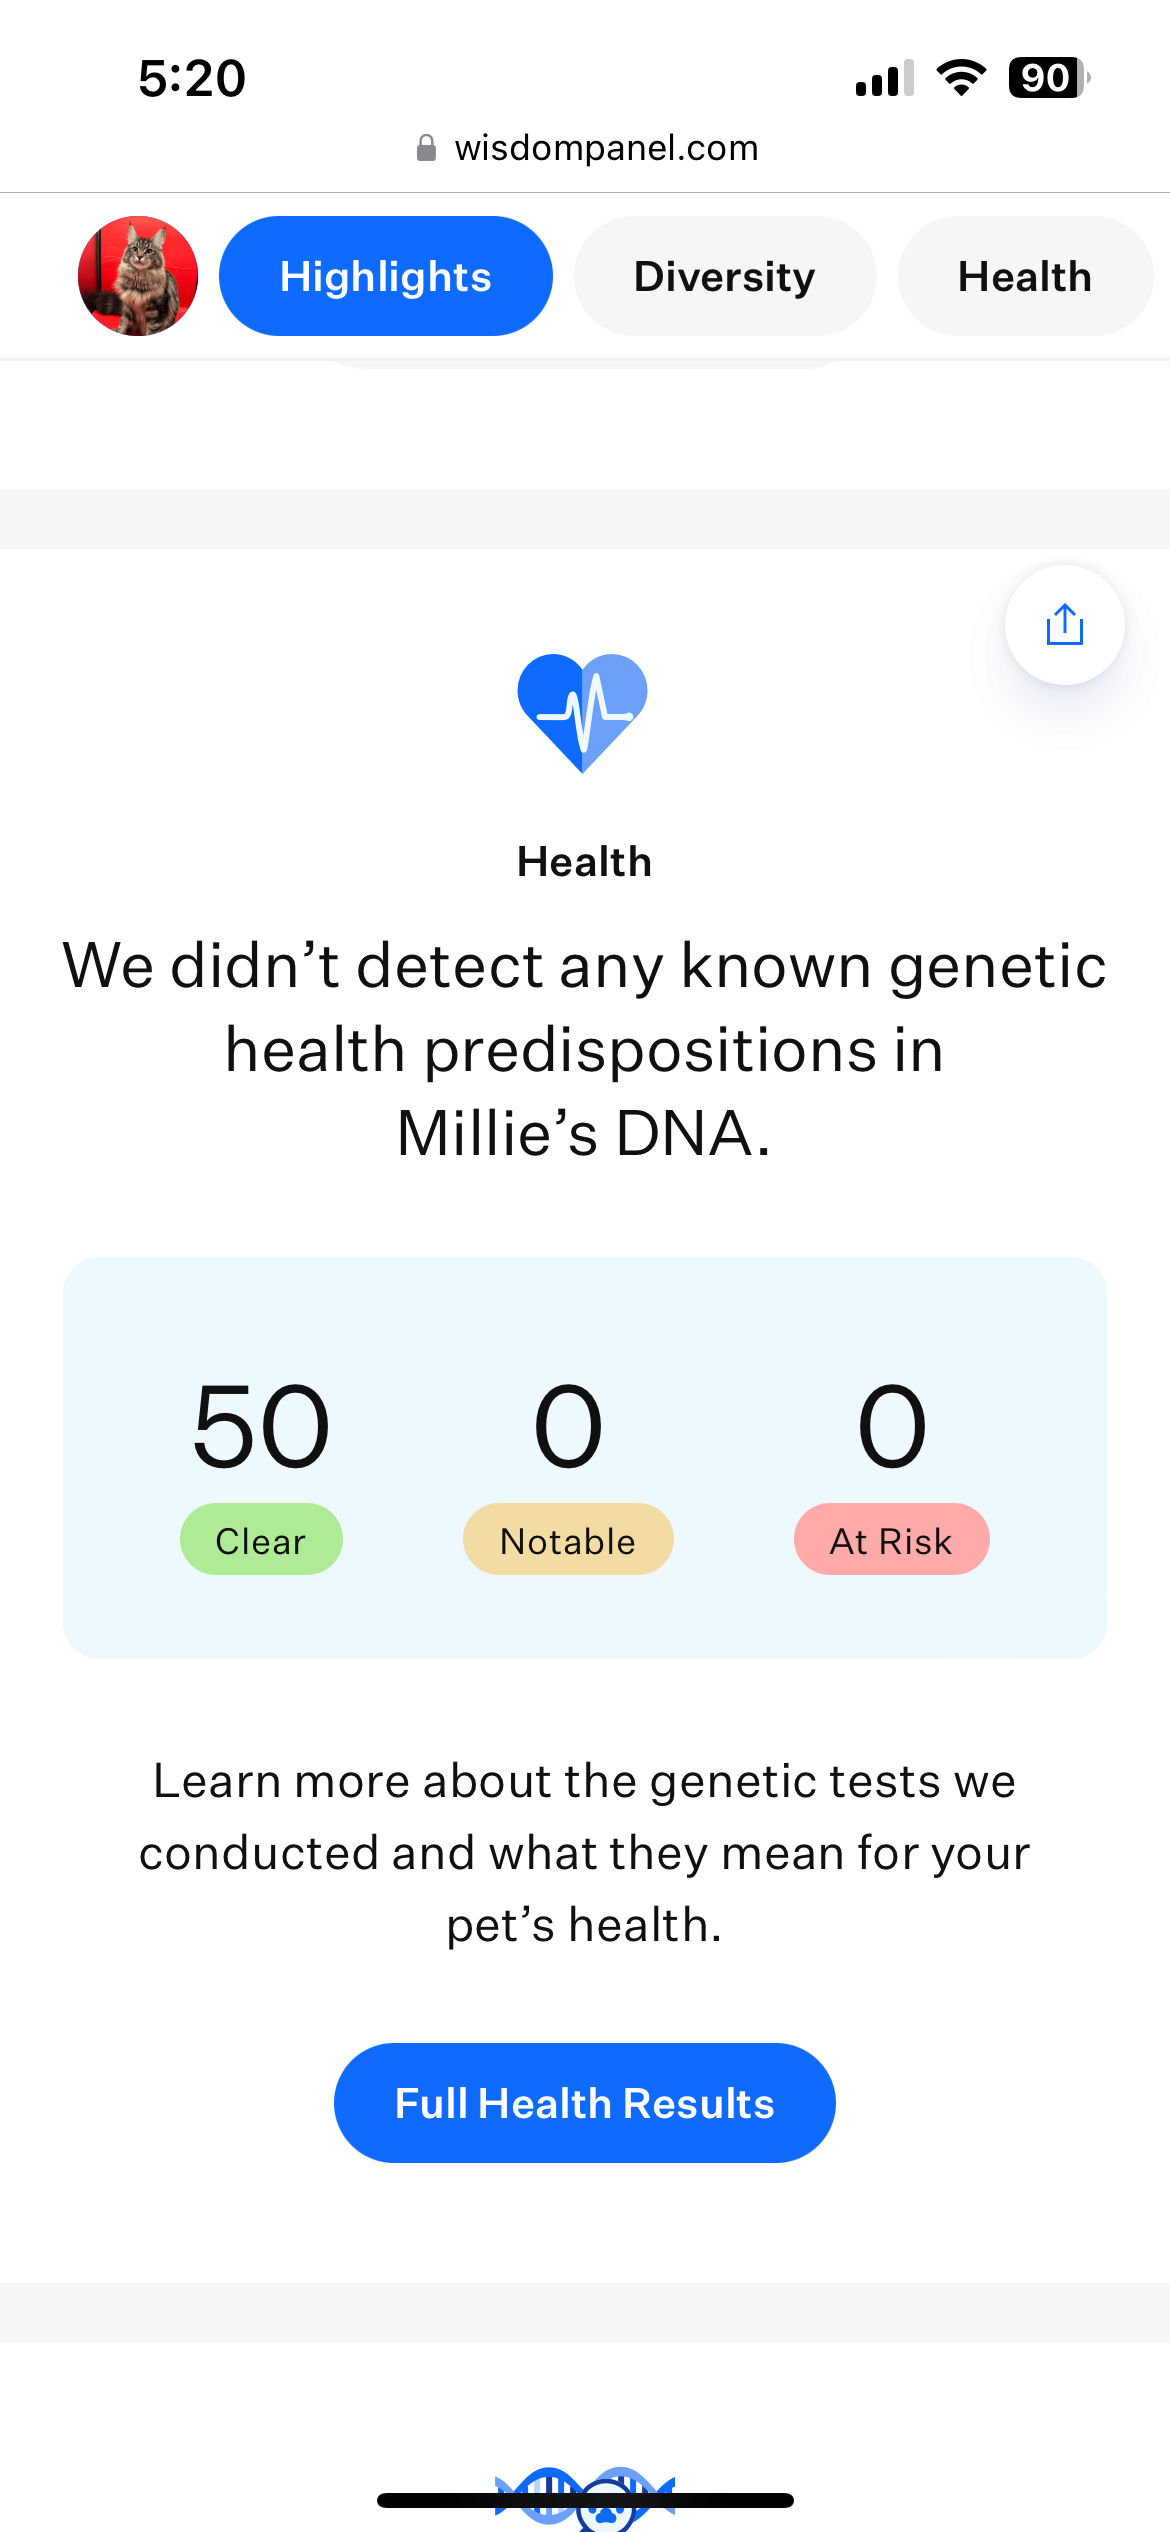Switch to the Diversity tab

725,276
